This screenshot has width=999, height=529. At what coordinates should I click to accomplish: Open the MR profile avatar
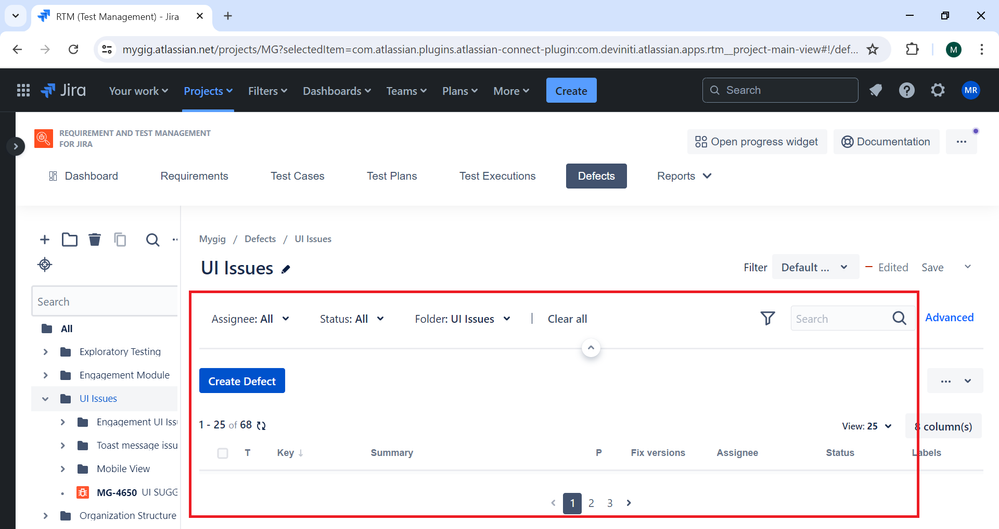click(x=970, y=91)
